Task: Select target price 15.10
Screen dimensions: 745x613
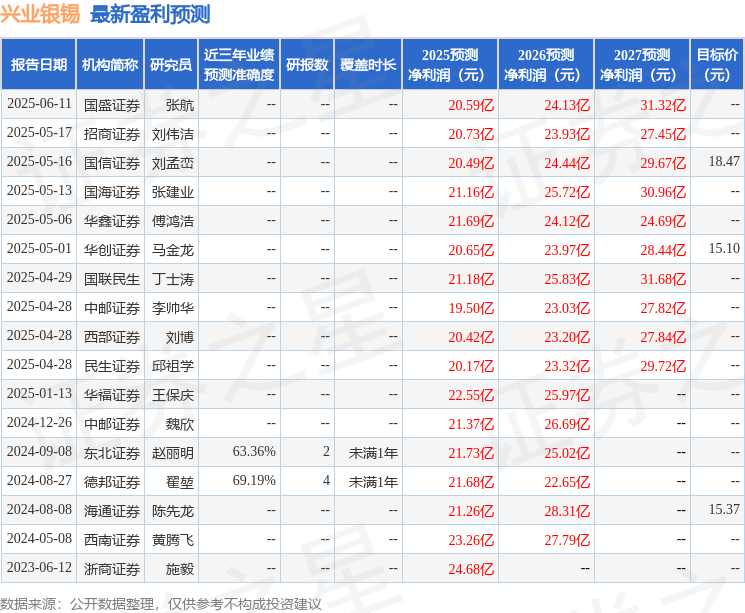Action: click(724, 249)
